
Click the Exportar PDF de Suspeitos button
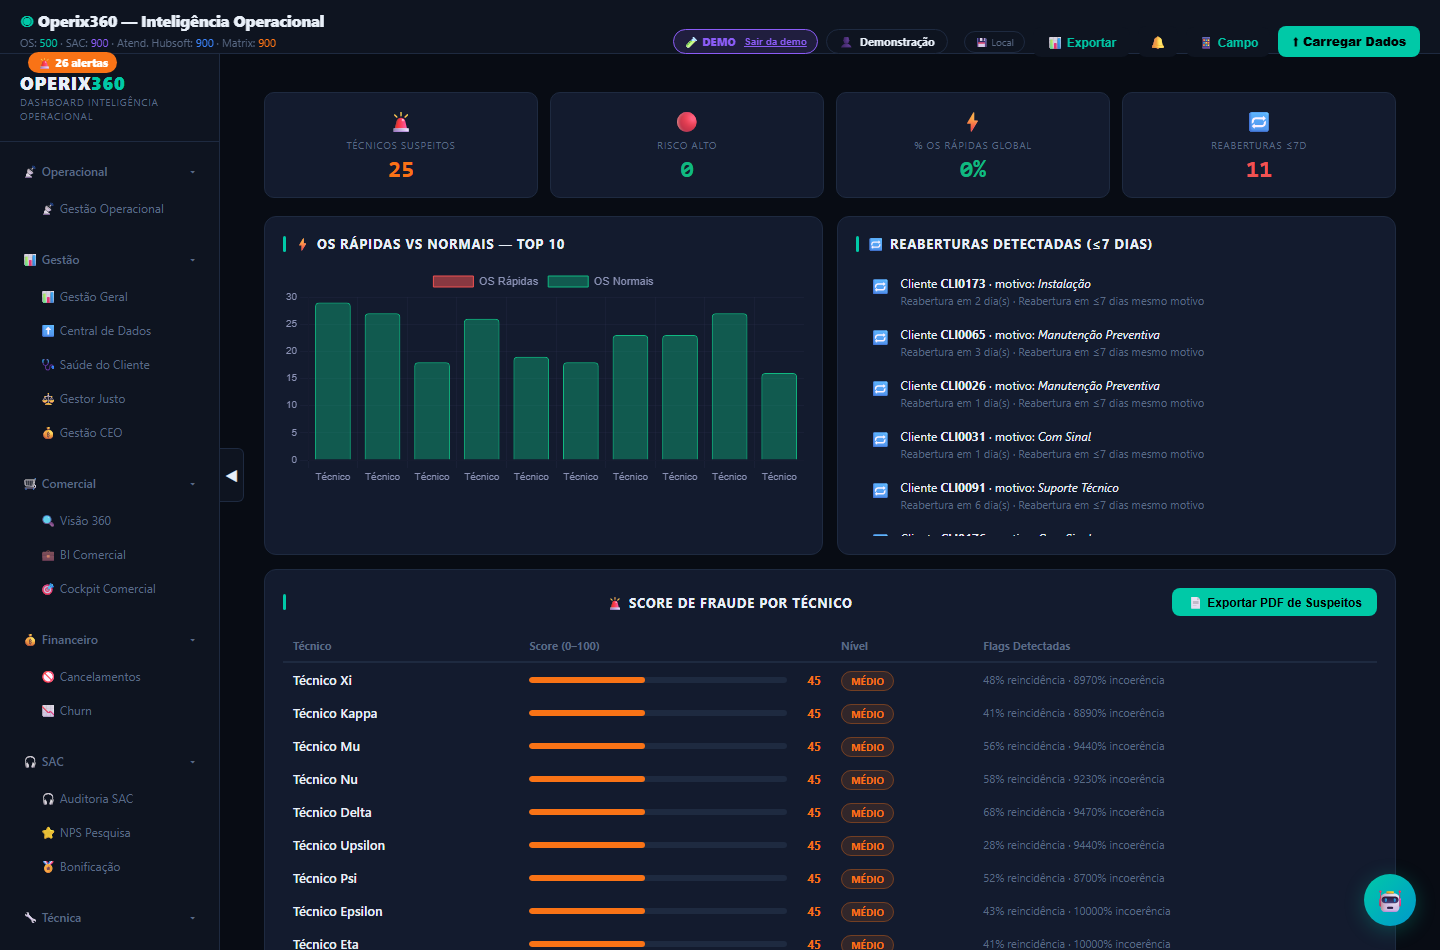click(x=1274, y=602)
